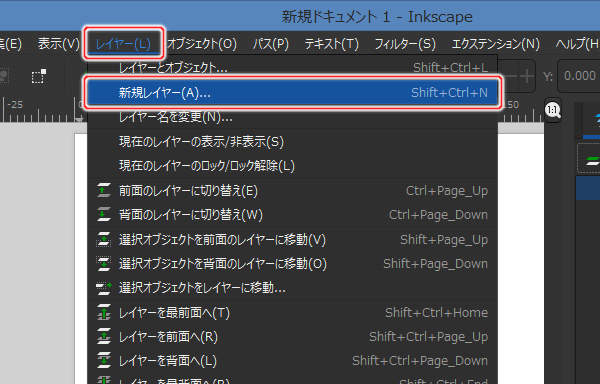Select レイヤー名を変更(N)... entry
This screenshot has width=600, height=384.
[x=293, y=117]
